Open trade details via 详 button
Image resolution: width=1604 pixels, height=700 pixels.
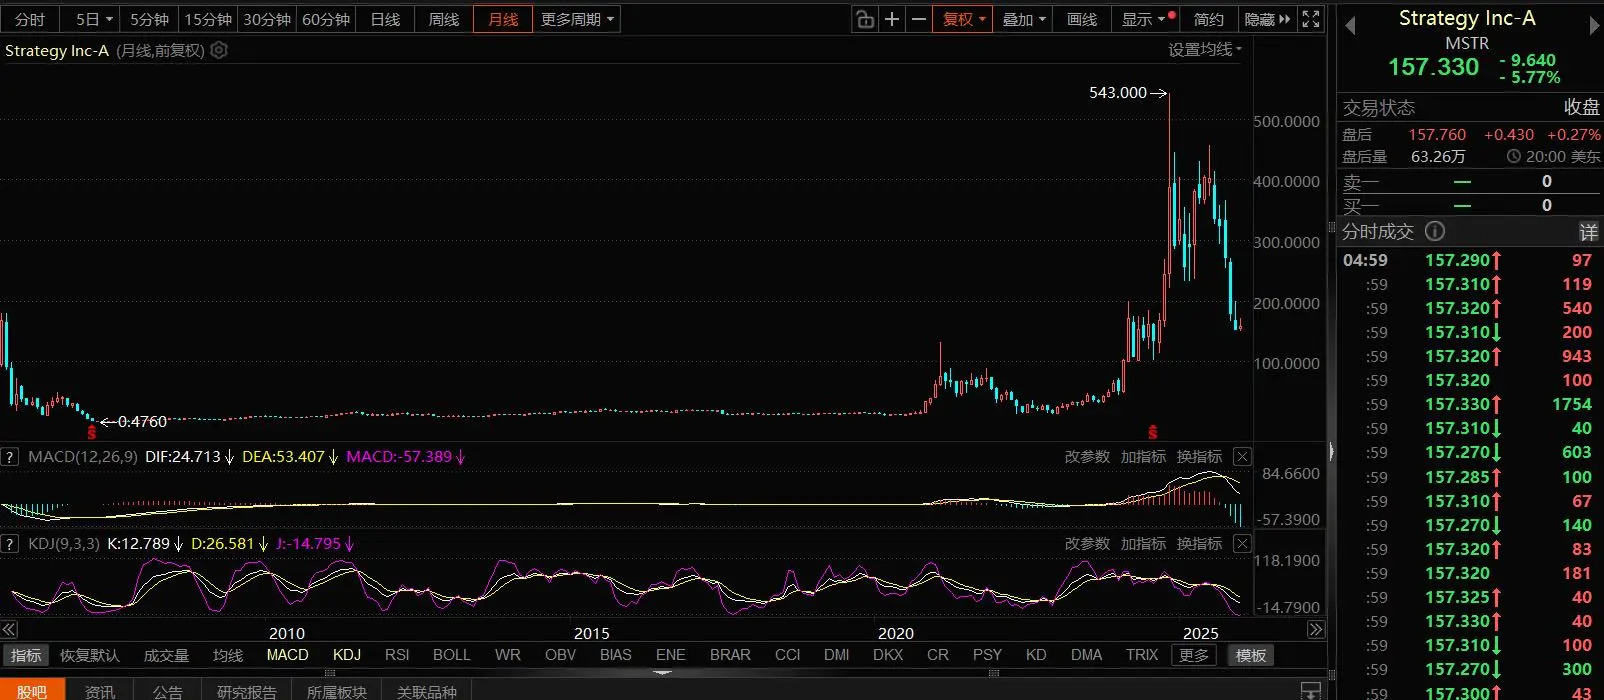(1588, 232)
